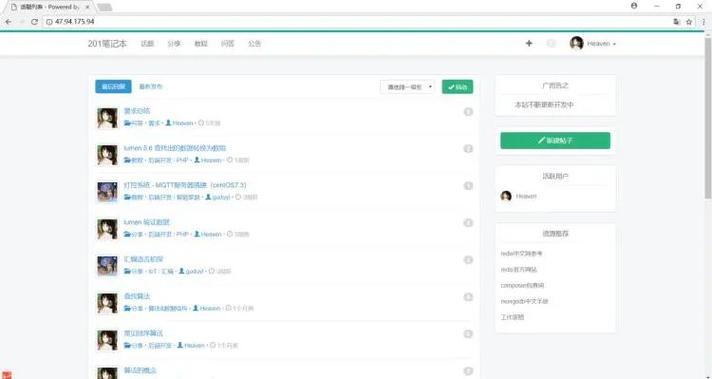Close the current browser tab
Viewport: 712px width, 379px height.
[88, 7]
